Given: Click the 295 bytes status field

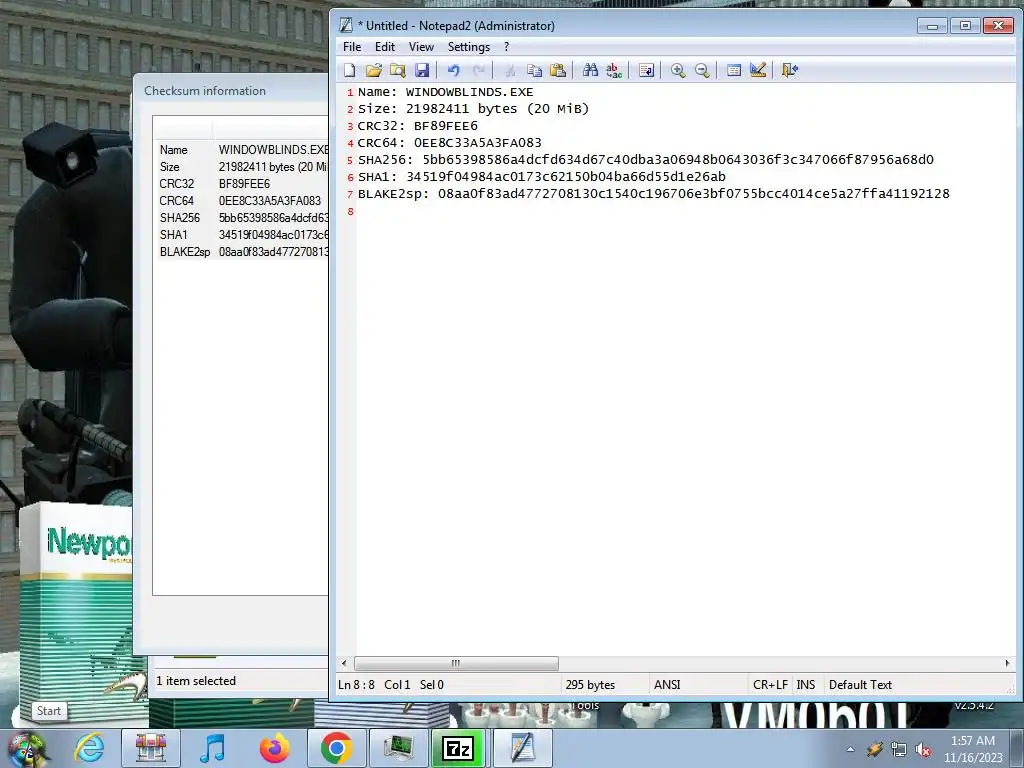Looking at the screenshot, I should tap(590, 685).
